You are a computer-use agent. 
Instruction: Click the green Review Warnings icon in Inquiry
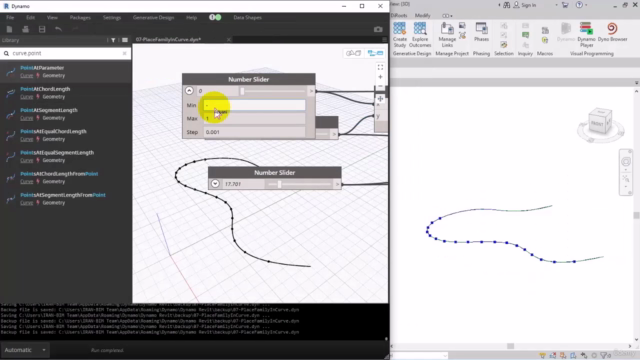point(525,35)
